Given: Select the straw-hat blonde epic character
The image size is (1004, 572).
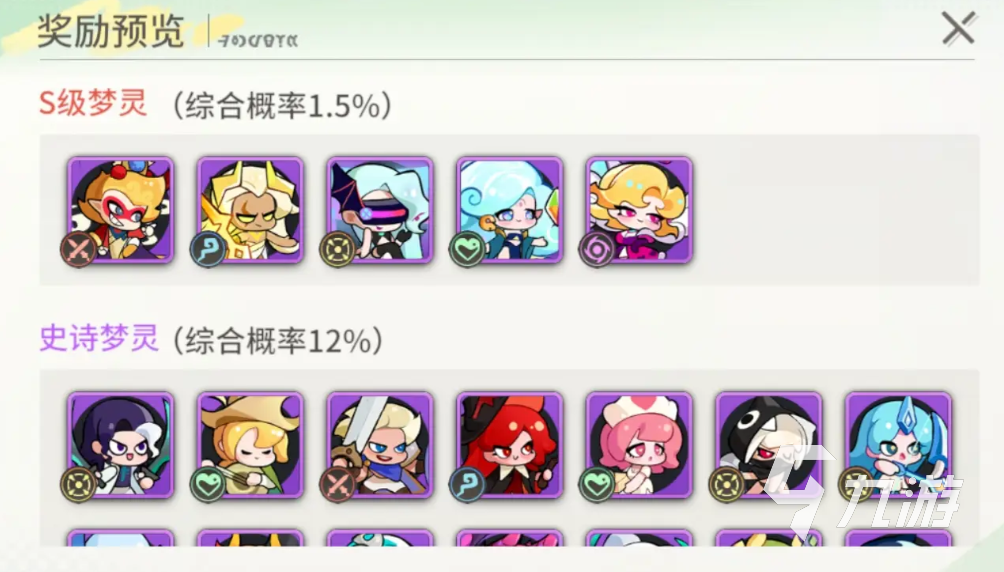Looking at the screenshot, I should (250, 445).
